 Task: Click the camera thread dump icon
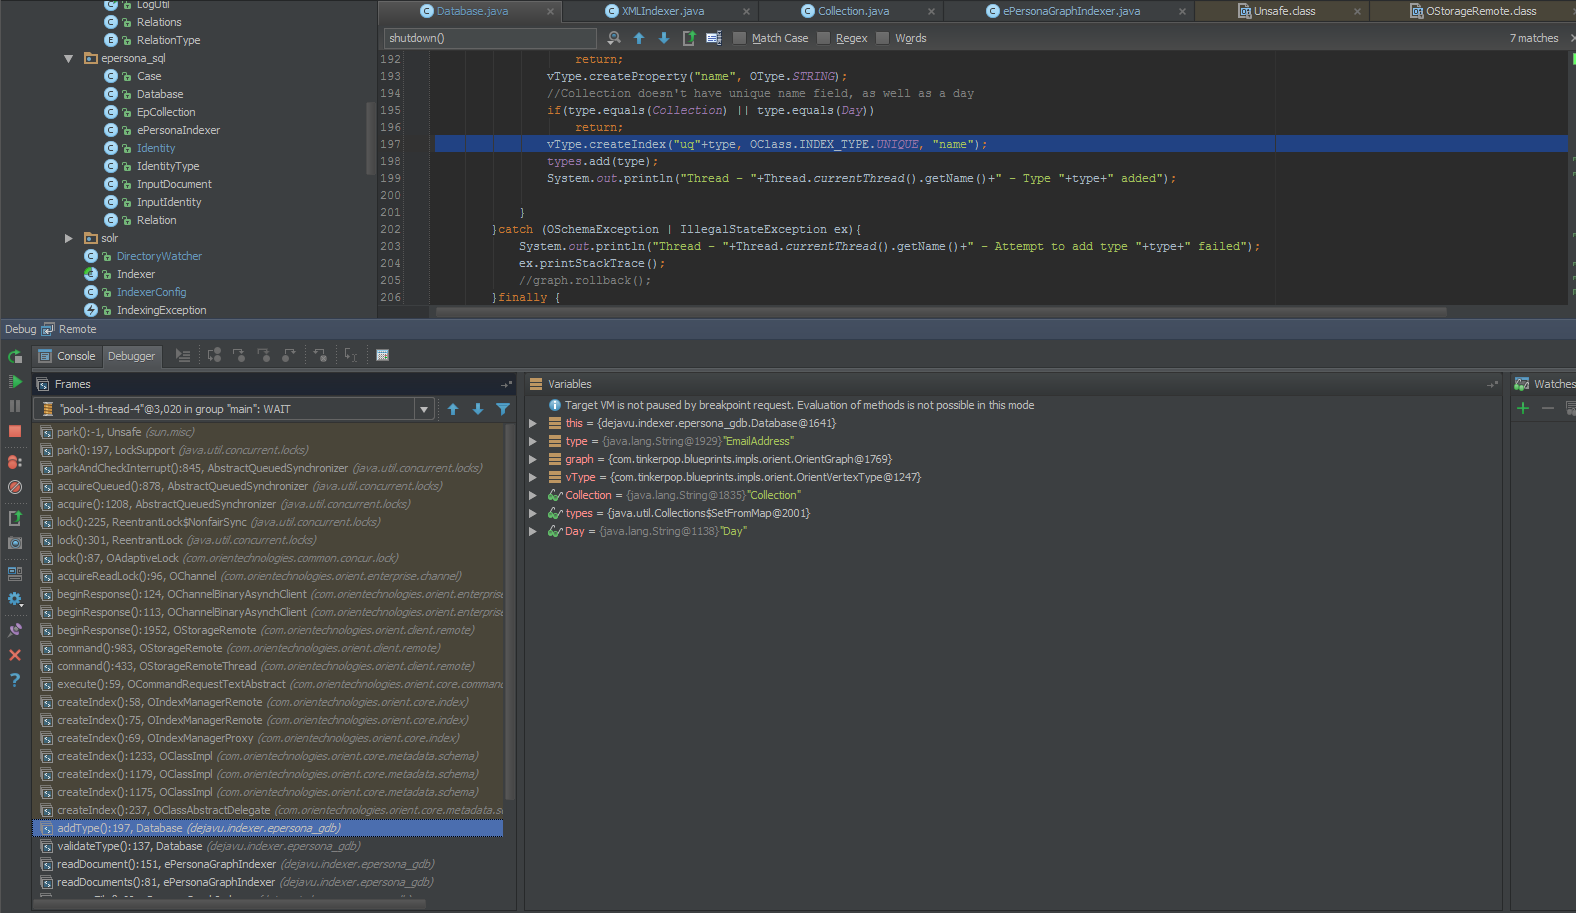[x=15, y=543]
